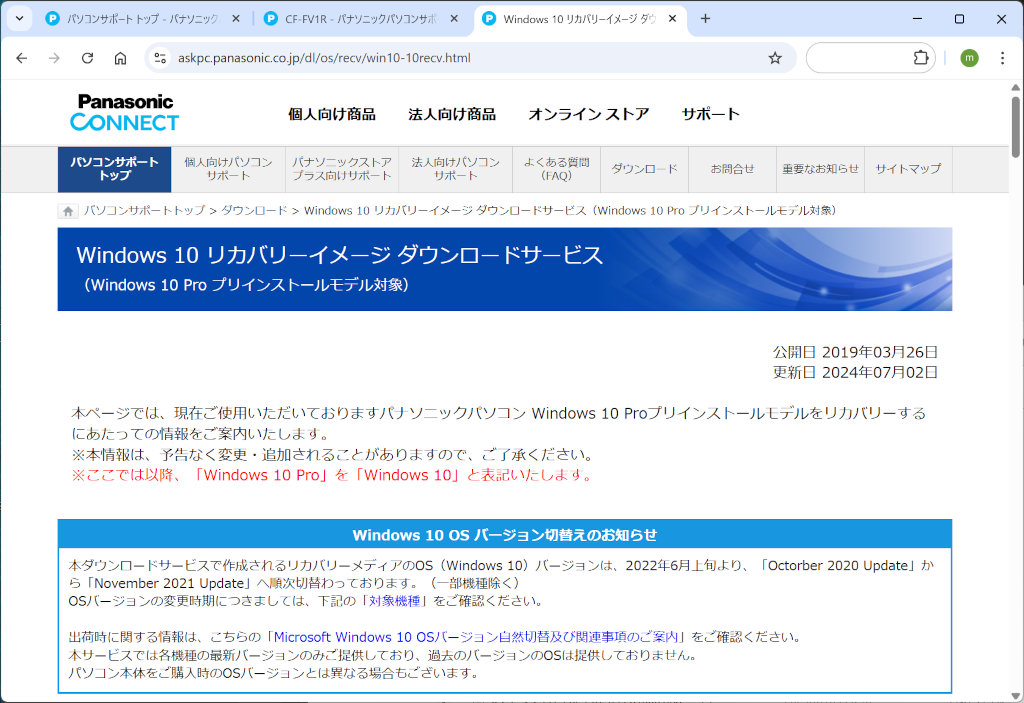Open 法人向け商品 in the top menu

(452, 114)
